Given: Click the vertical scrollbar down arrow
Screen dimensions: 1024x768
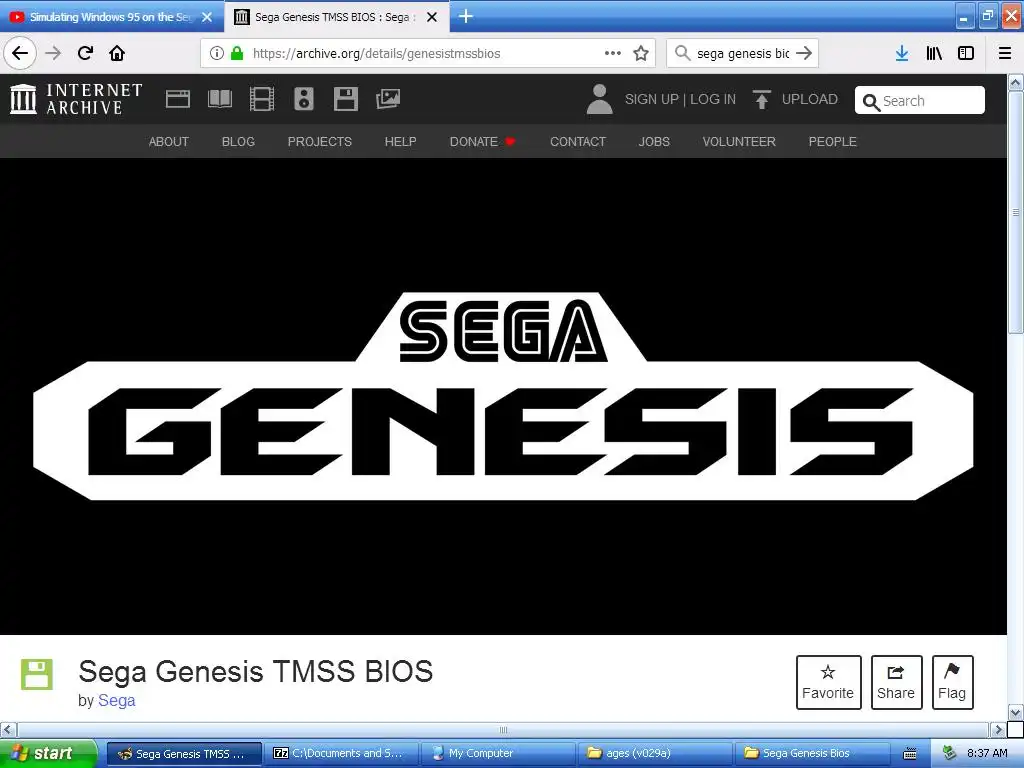Looking at the screenshot, I should tap(1016, 711).
